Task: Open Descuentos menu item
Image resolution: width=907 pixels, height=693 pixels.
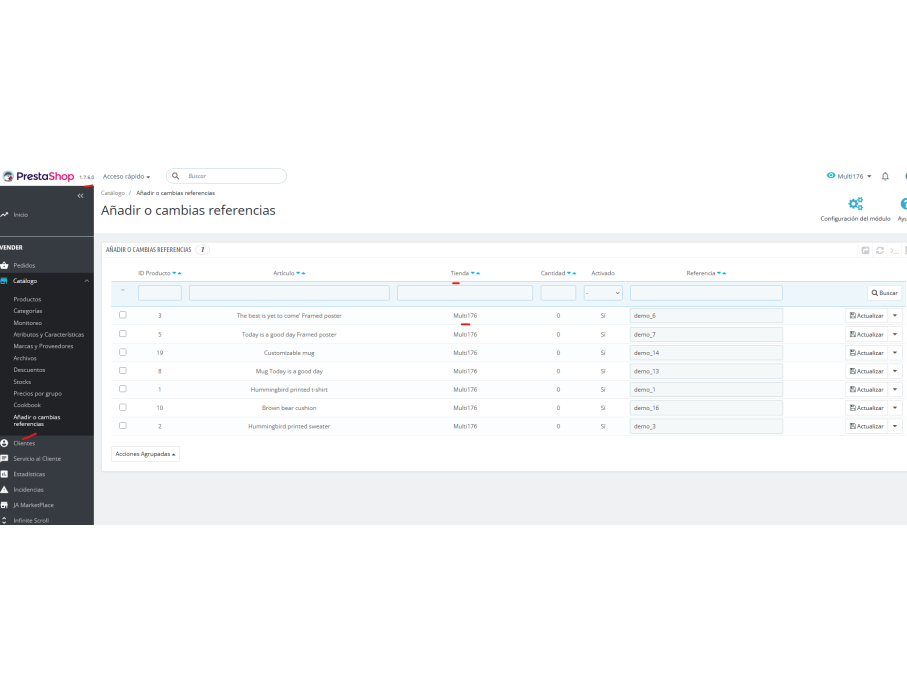Action: [x=29, y=370]
